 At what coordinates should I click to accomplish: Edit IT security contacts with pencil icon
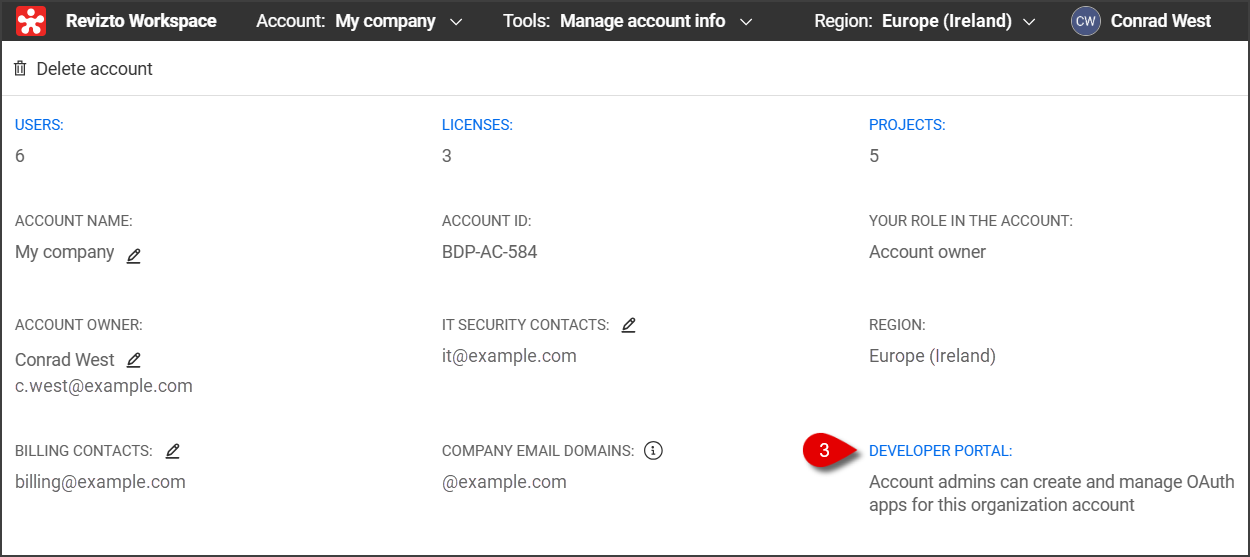(628, 325)
